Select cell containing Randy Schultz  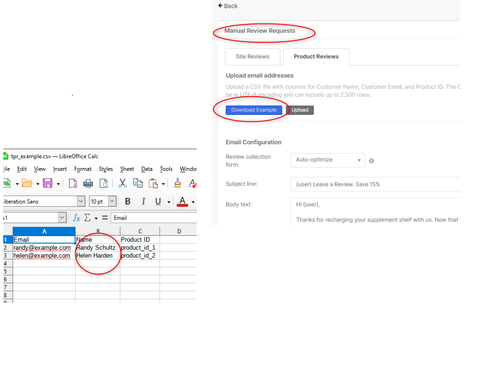98,248
